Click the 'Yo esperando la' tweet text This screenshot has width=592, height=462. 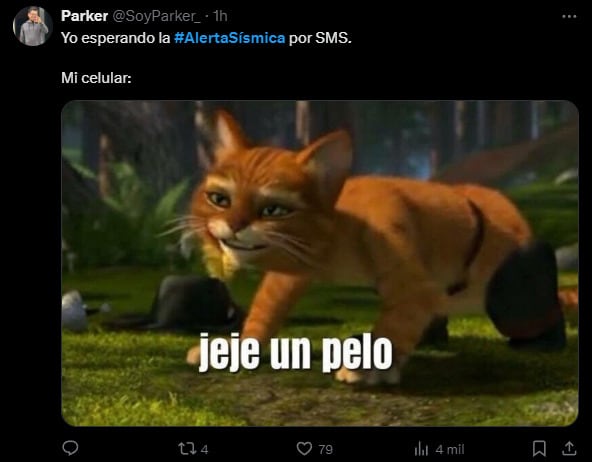116,38
